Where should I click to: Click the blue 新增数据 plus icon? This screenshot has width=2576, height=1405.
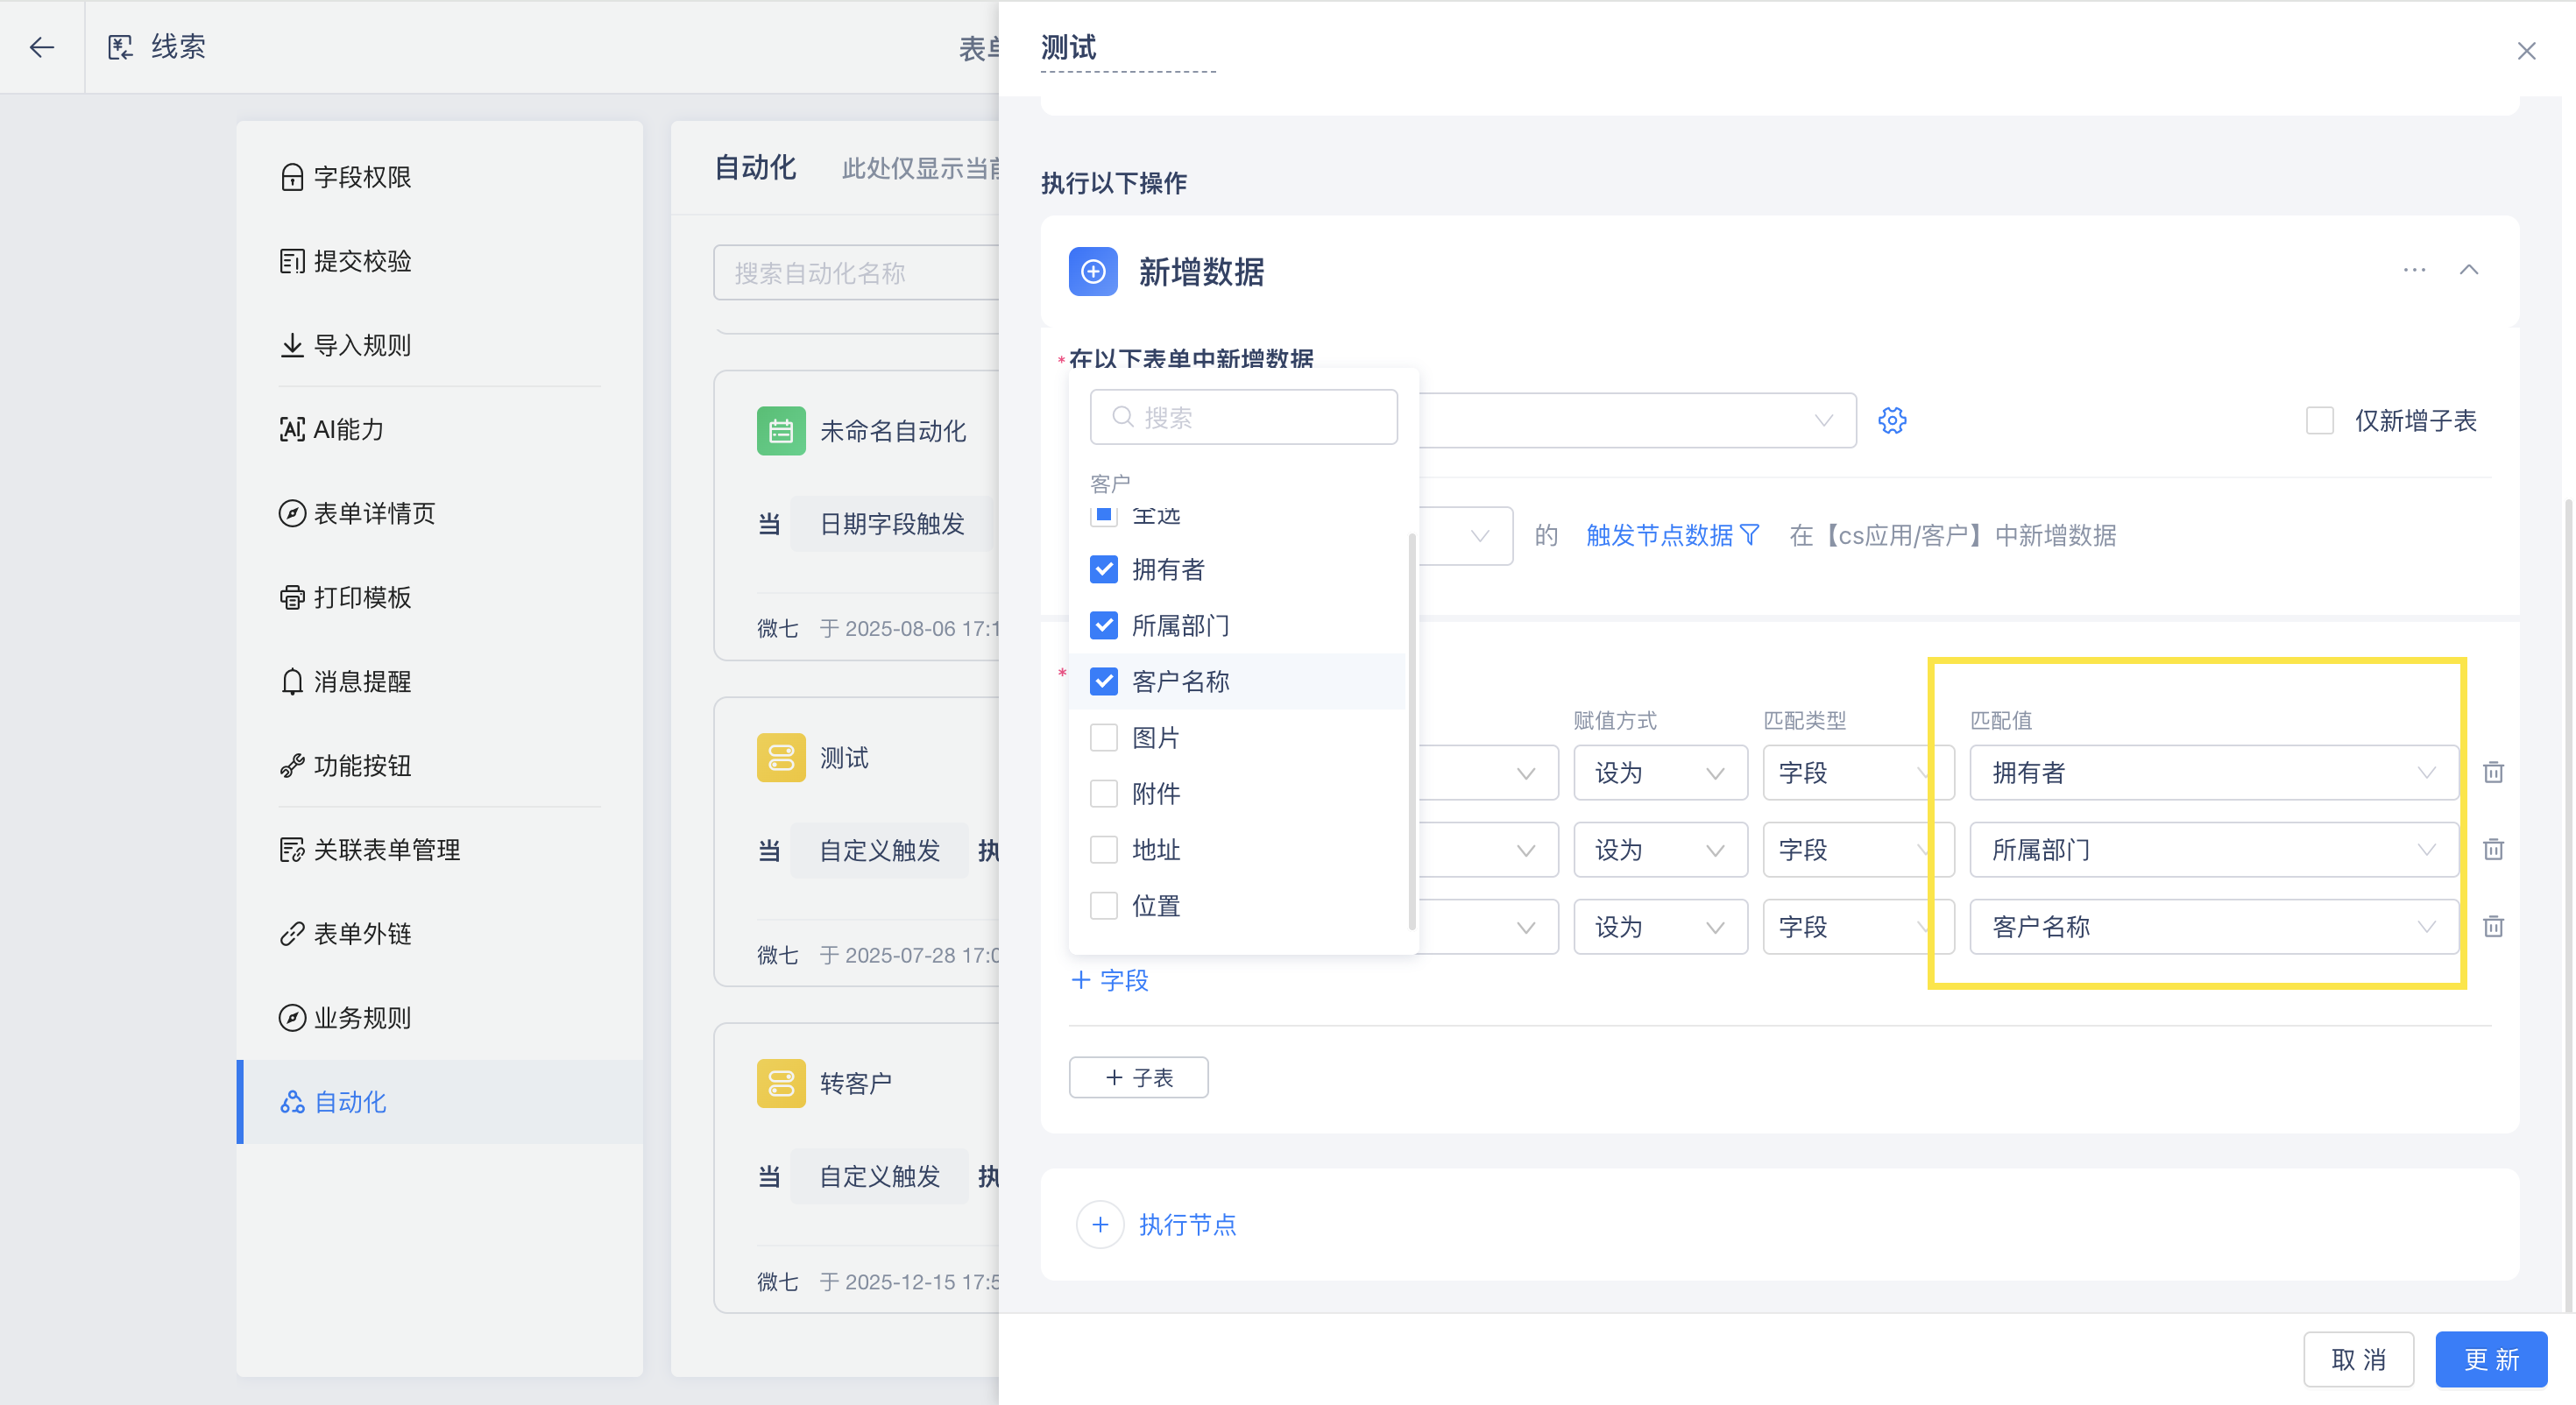pos(1093,271)
